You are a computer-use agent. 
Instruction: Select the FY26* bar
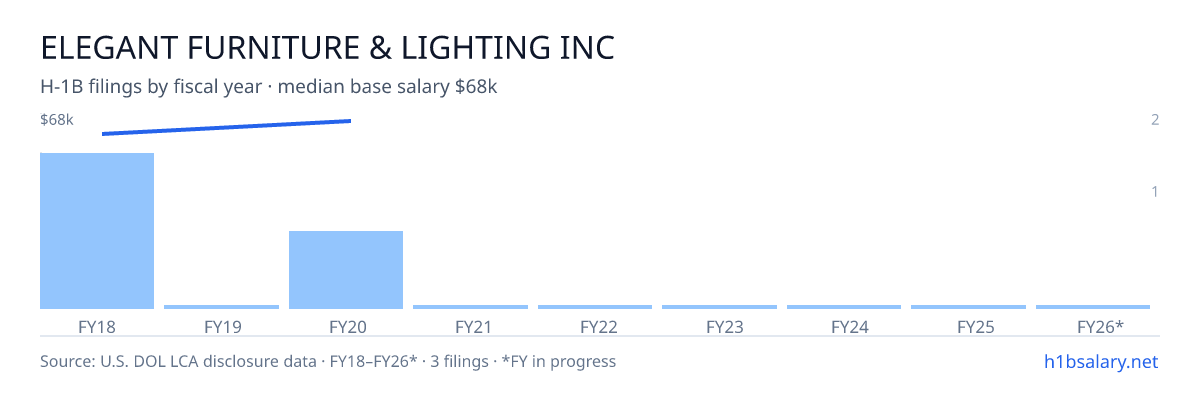[1093, 307]
